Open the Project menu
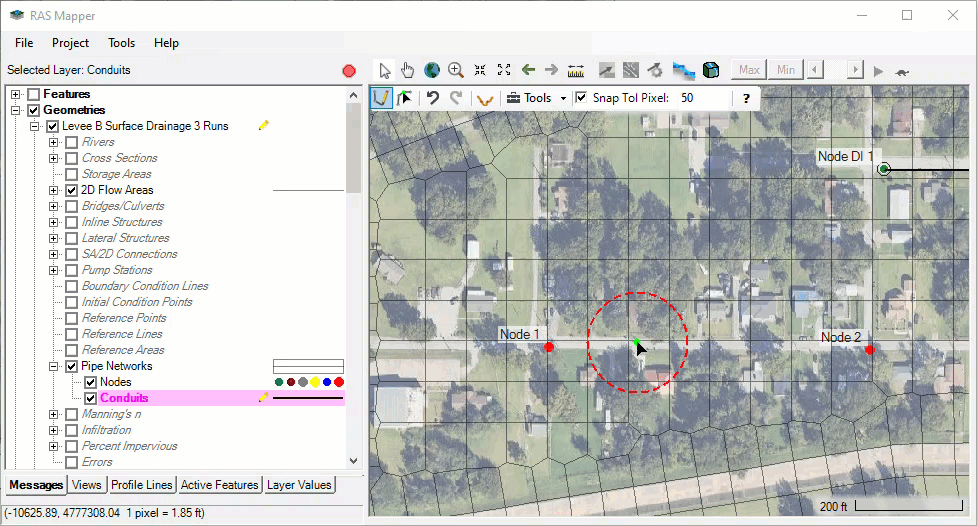Image resolution: width=978 pixels, height=526 pixels. (x=70, y=43)
